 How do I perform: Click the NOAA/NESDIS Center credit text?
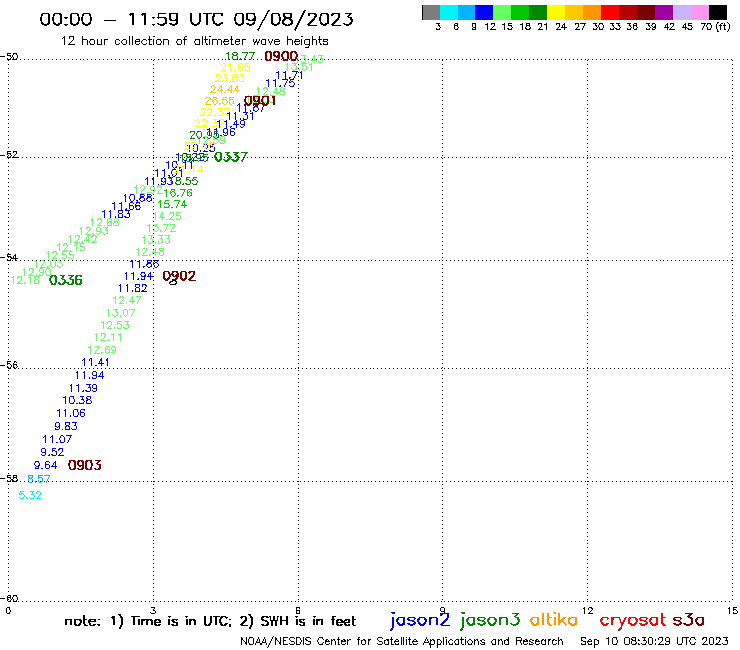pos(402,641)
